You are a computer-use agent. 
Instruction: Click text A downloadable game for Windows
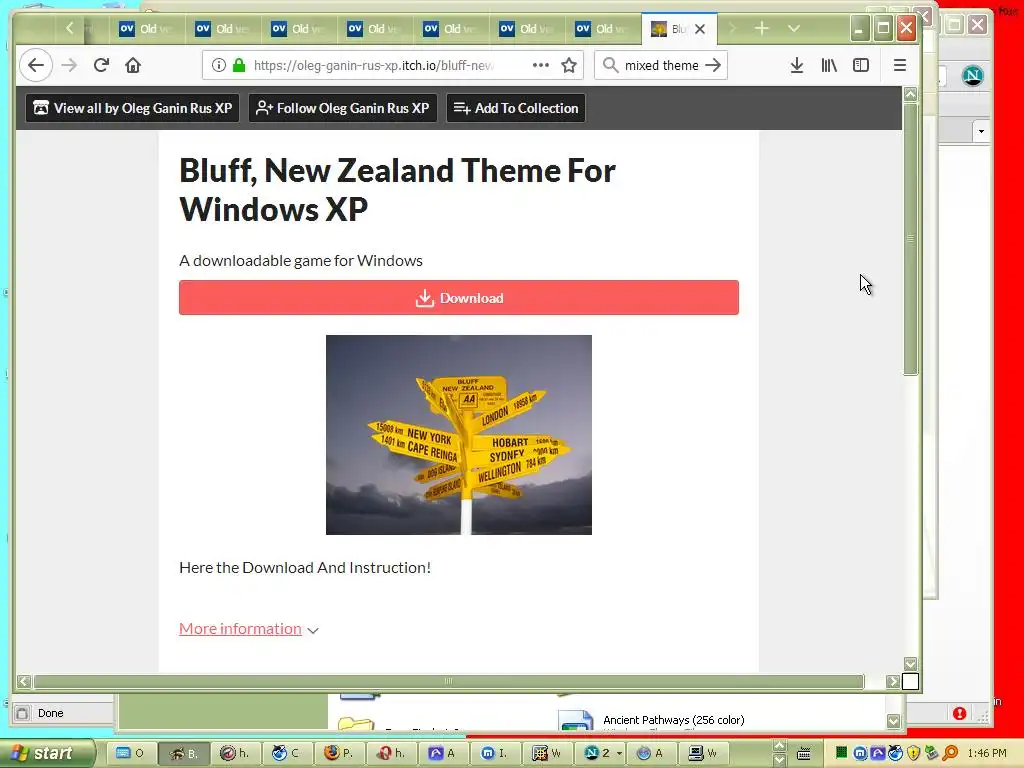pos(301,261)
